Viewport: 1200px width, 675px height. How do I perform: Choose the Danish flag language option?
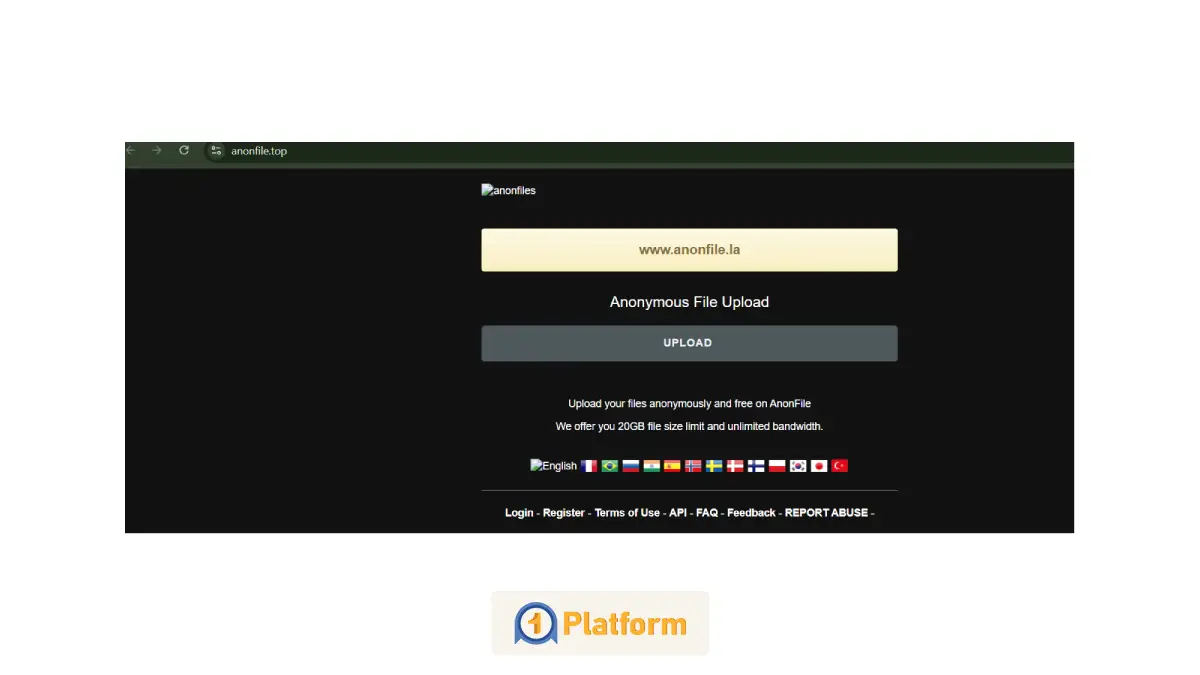734,465
